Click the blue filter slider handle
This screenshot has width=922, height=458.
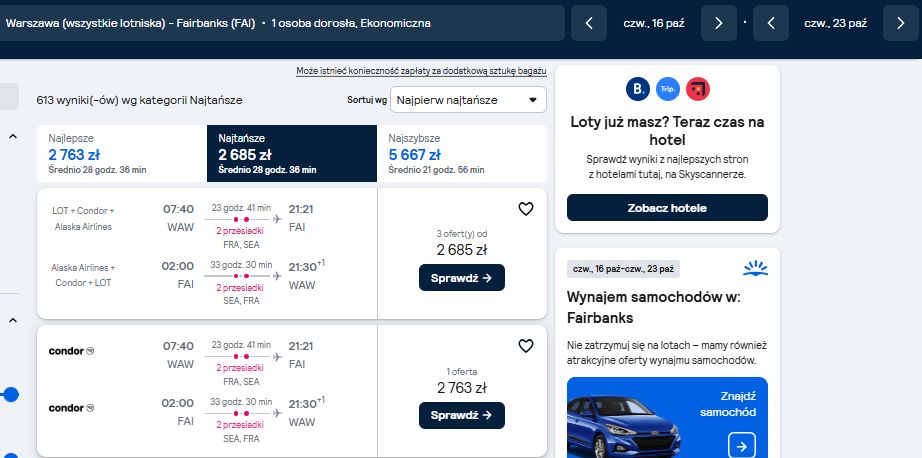click(11, 395)
